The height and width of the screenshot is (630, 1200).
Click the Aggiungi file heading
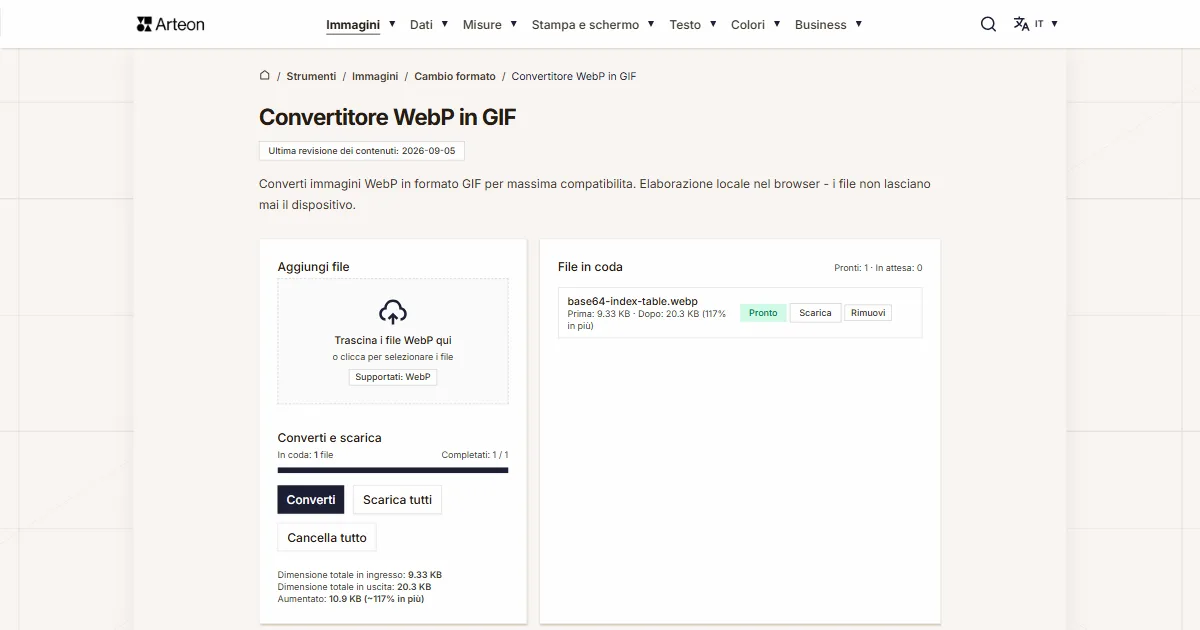314,267
